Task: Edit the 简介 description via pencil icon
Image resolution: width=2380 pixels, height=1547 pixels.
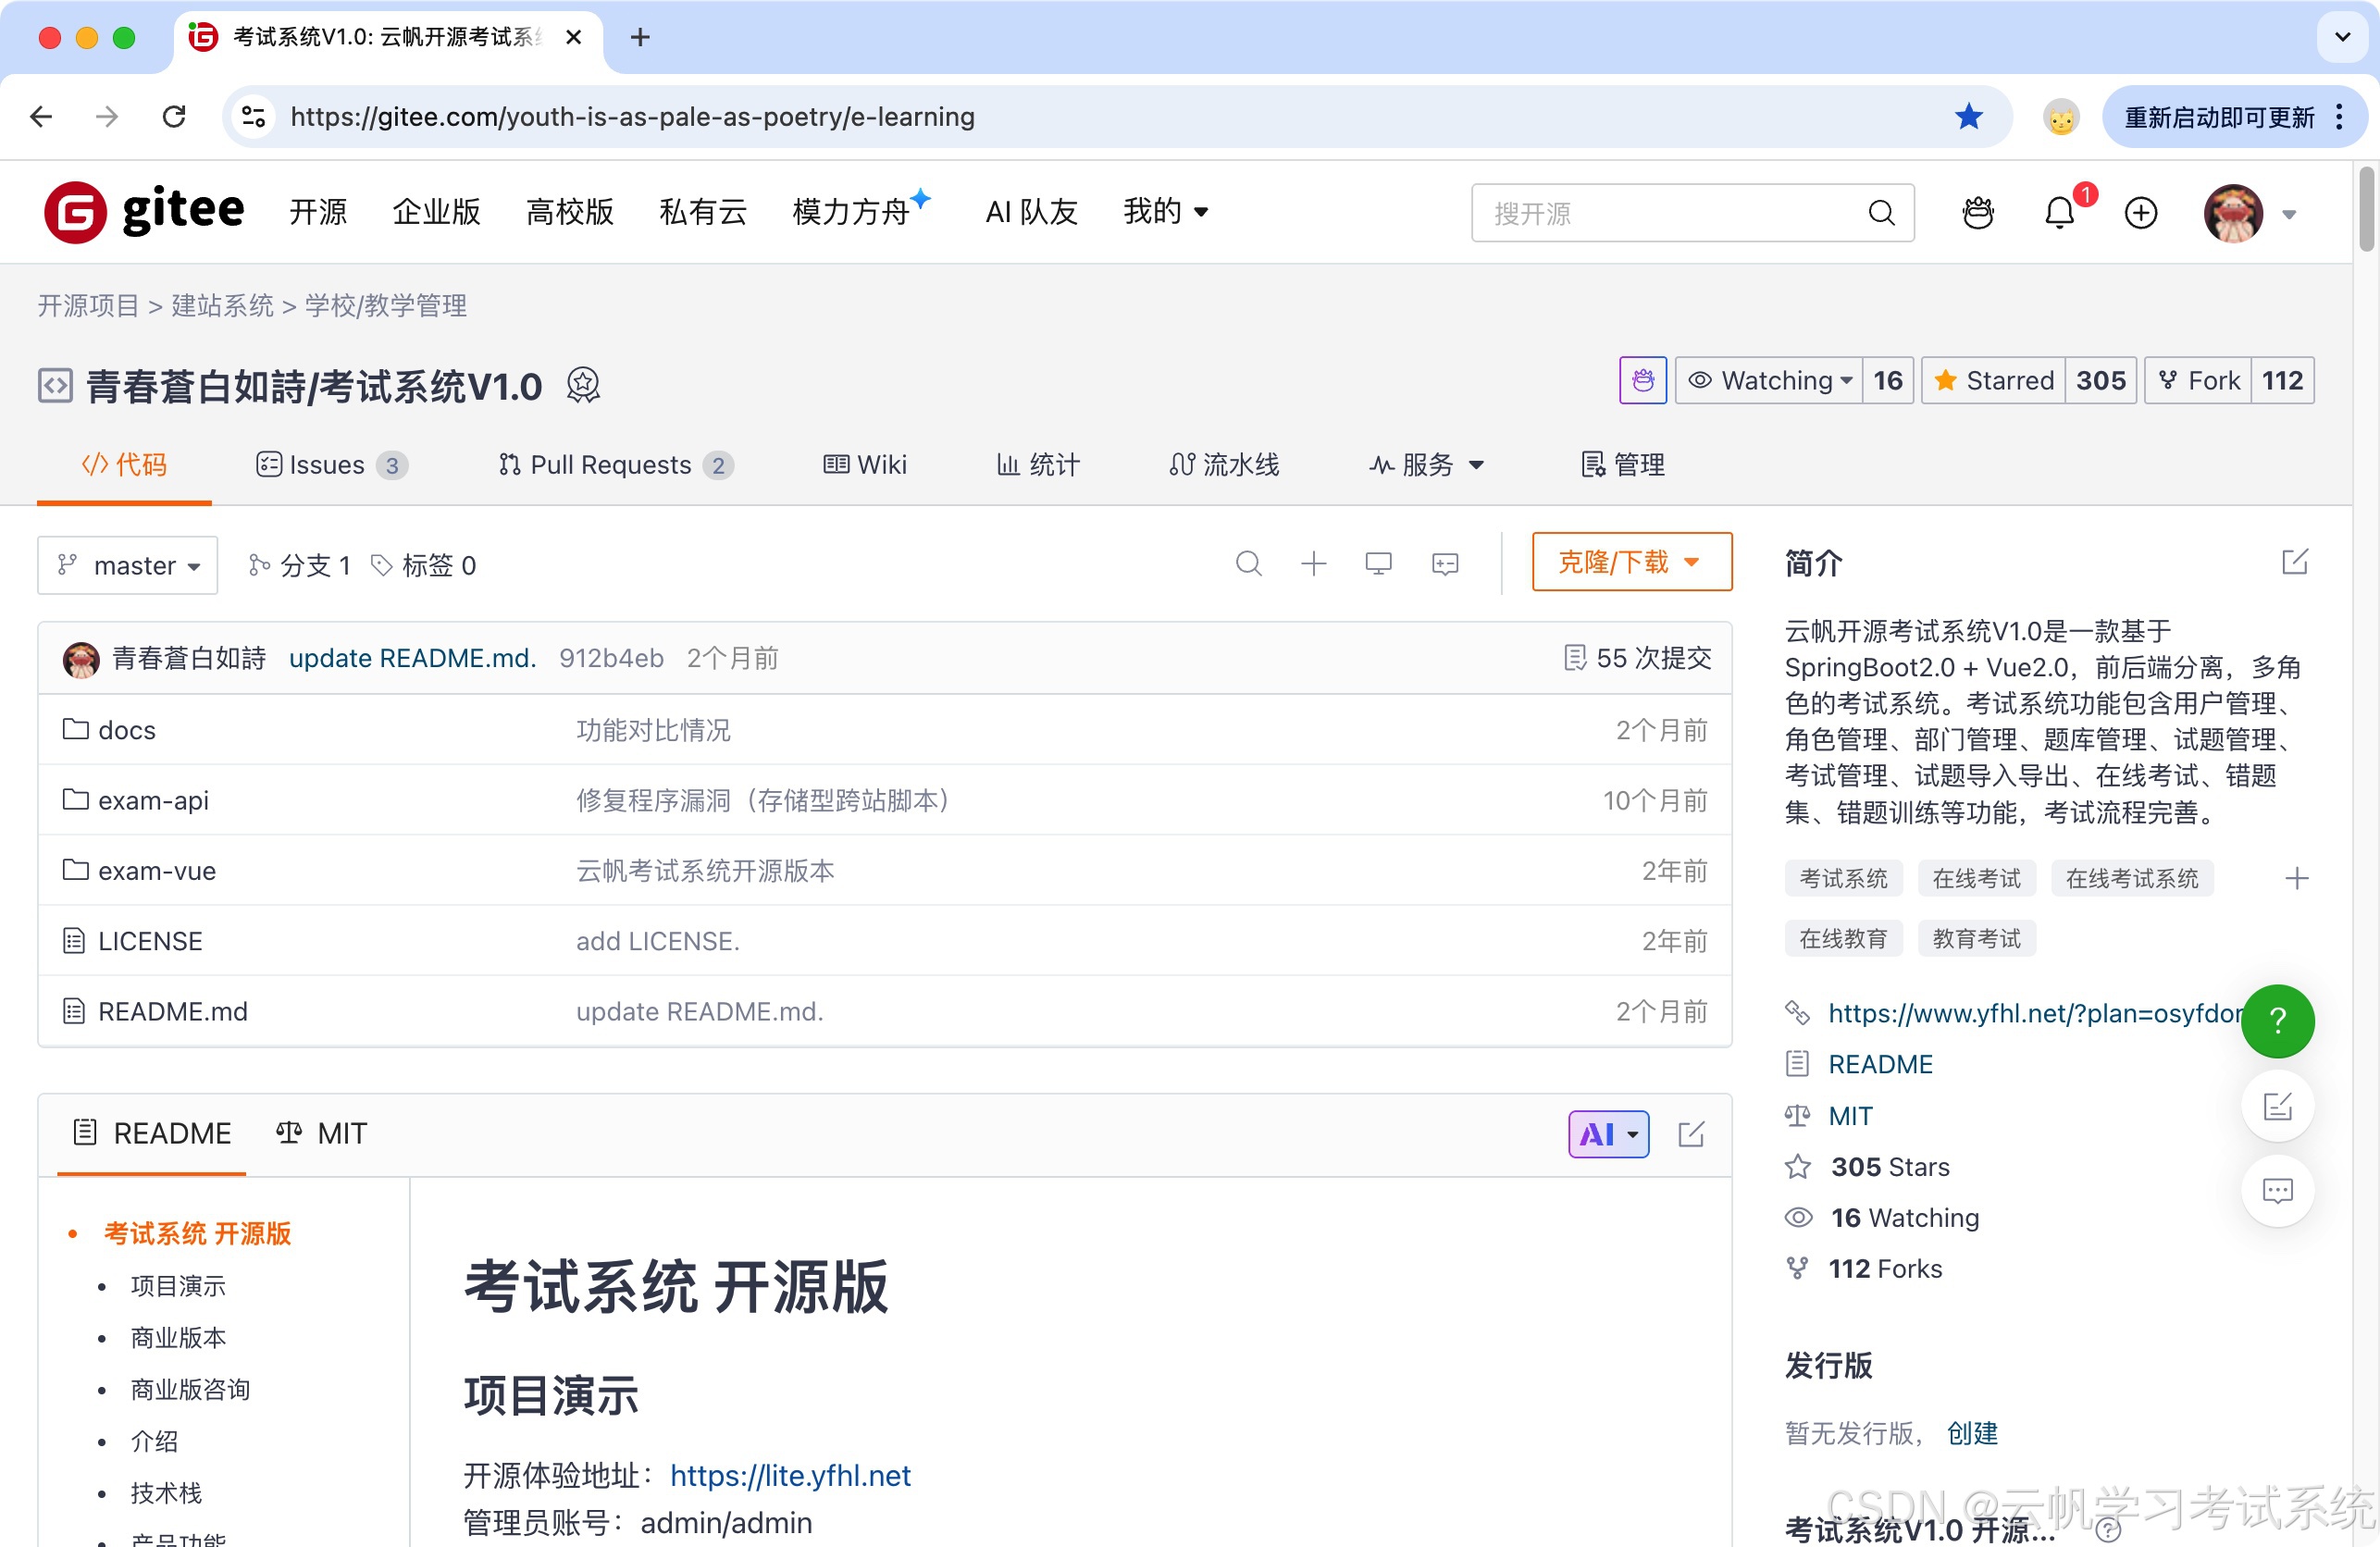Action: (x=2294, y=562)
